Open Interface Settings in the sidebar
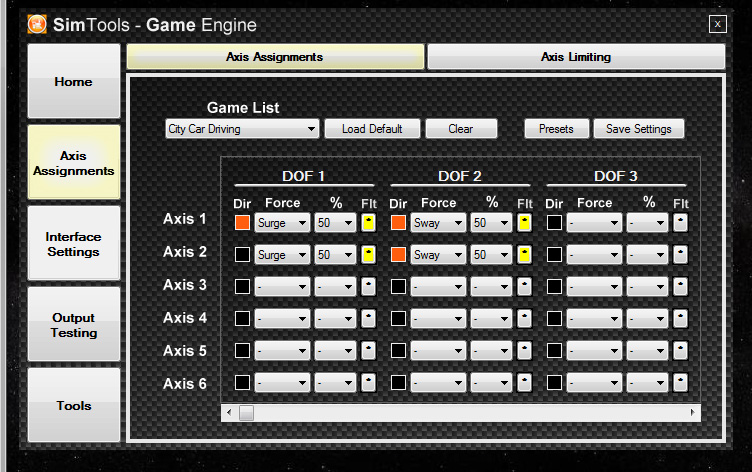752x472 pixels. point(74,244)
